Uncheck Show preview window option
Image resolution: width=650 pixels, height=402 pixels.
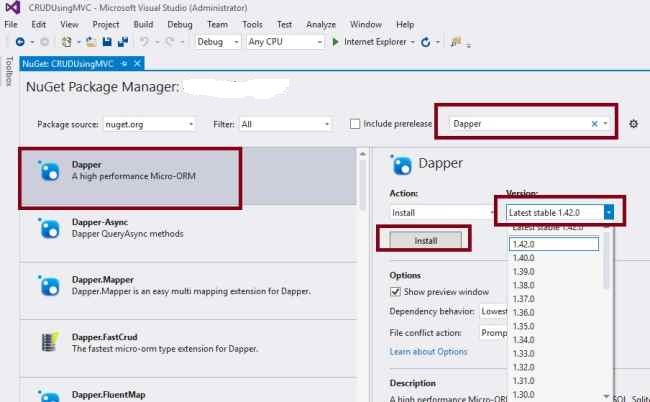click(x=395, y=292)
